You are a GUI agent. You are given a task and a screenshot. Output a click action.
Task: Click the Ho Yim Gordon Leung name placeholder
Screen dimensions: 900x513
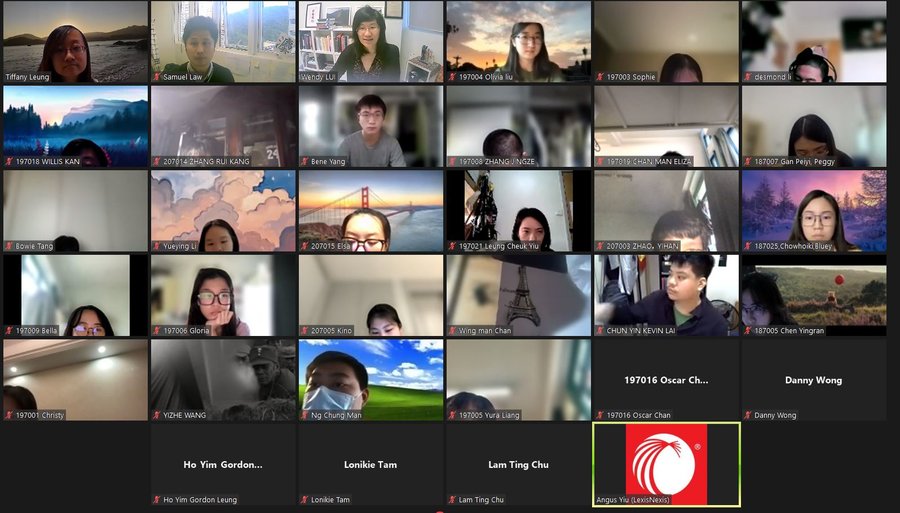[223, 464]
